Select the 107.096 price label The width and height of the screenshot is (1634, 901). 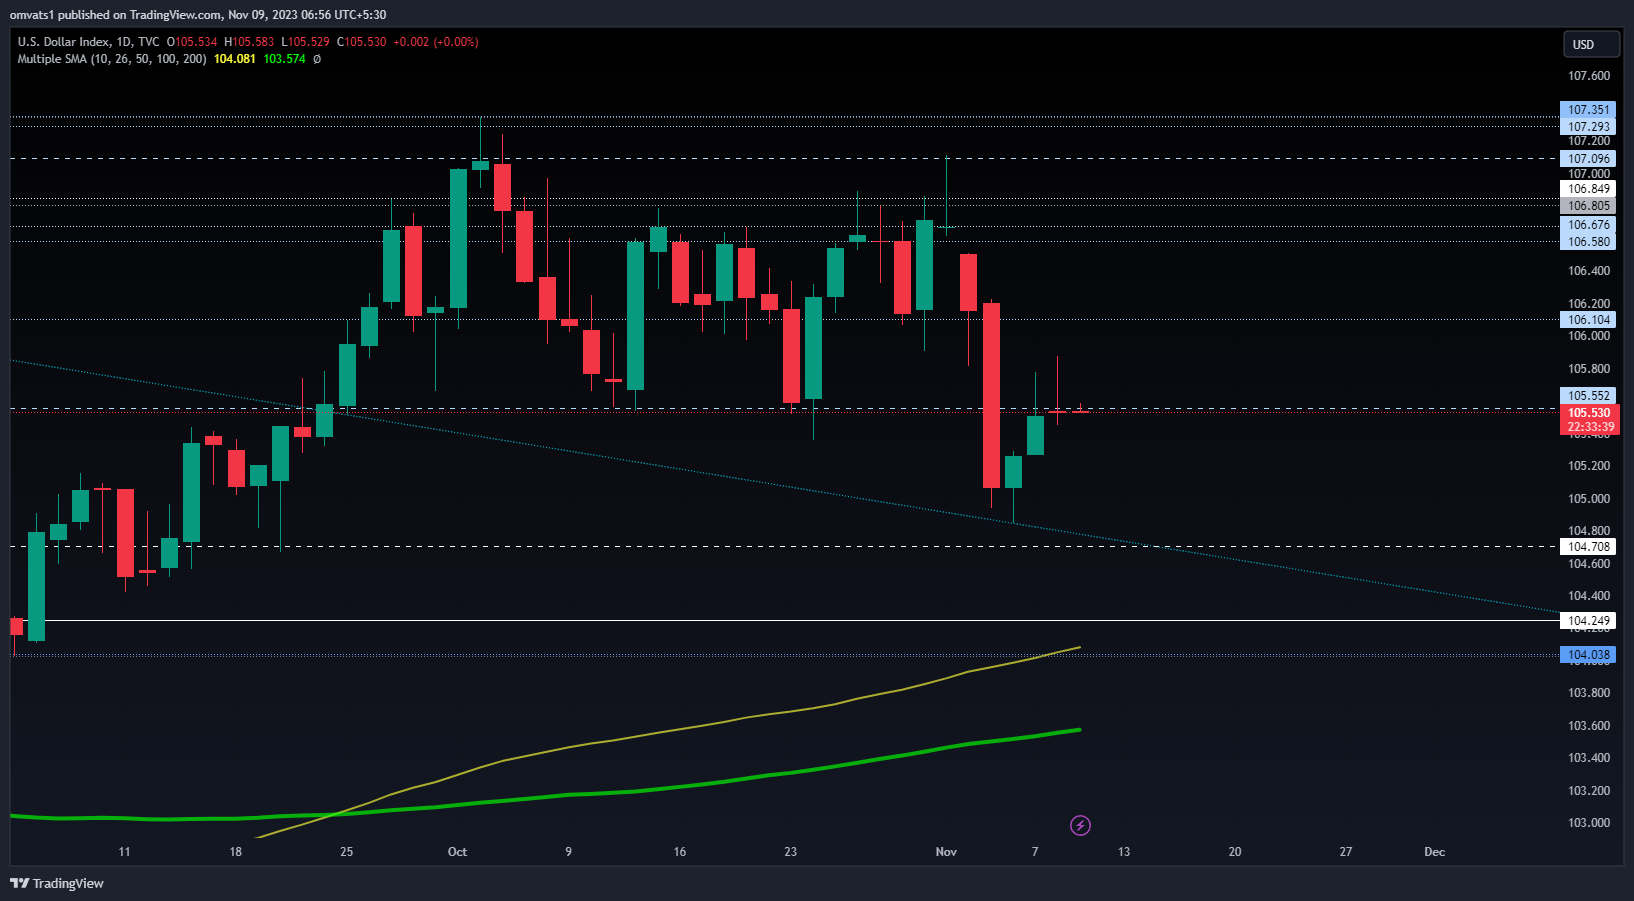pos(1588,158)
